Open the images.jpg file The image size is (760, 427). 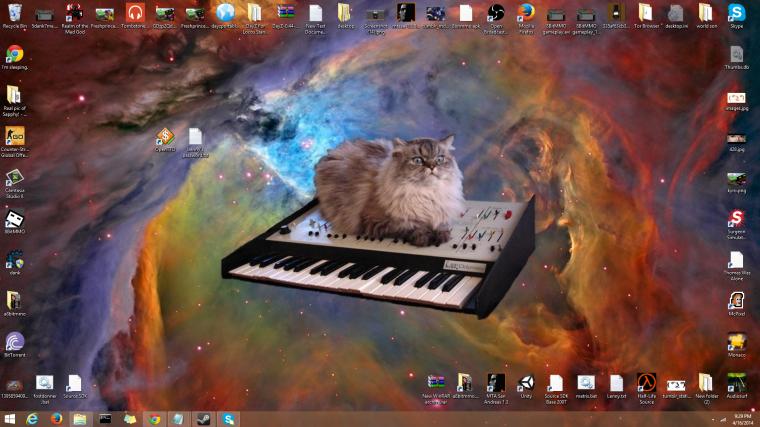point(736,101)
